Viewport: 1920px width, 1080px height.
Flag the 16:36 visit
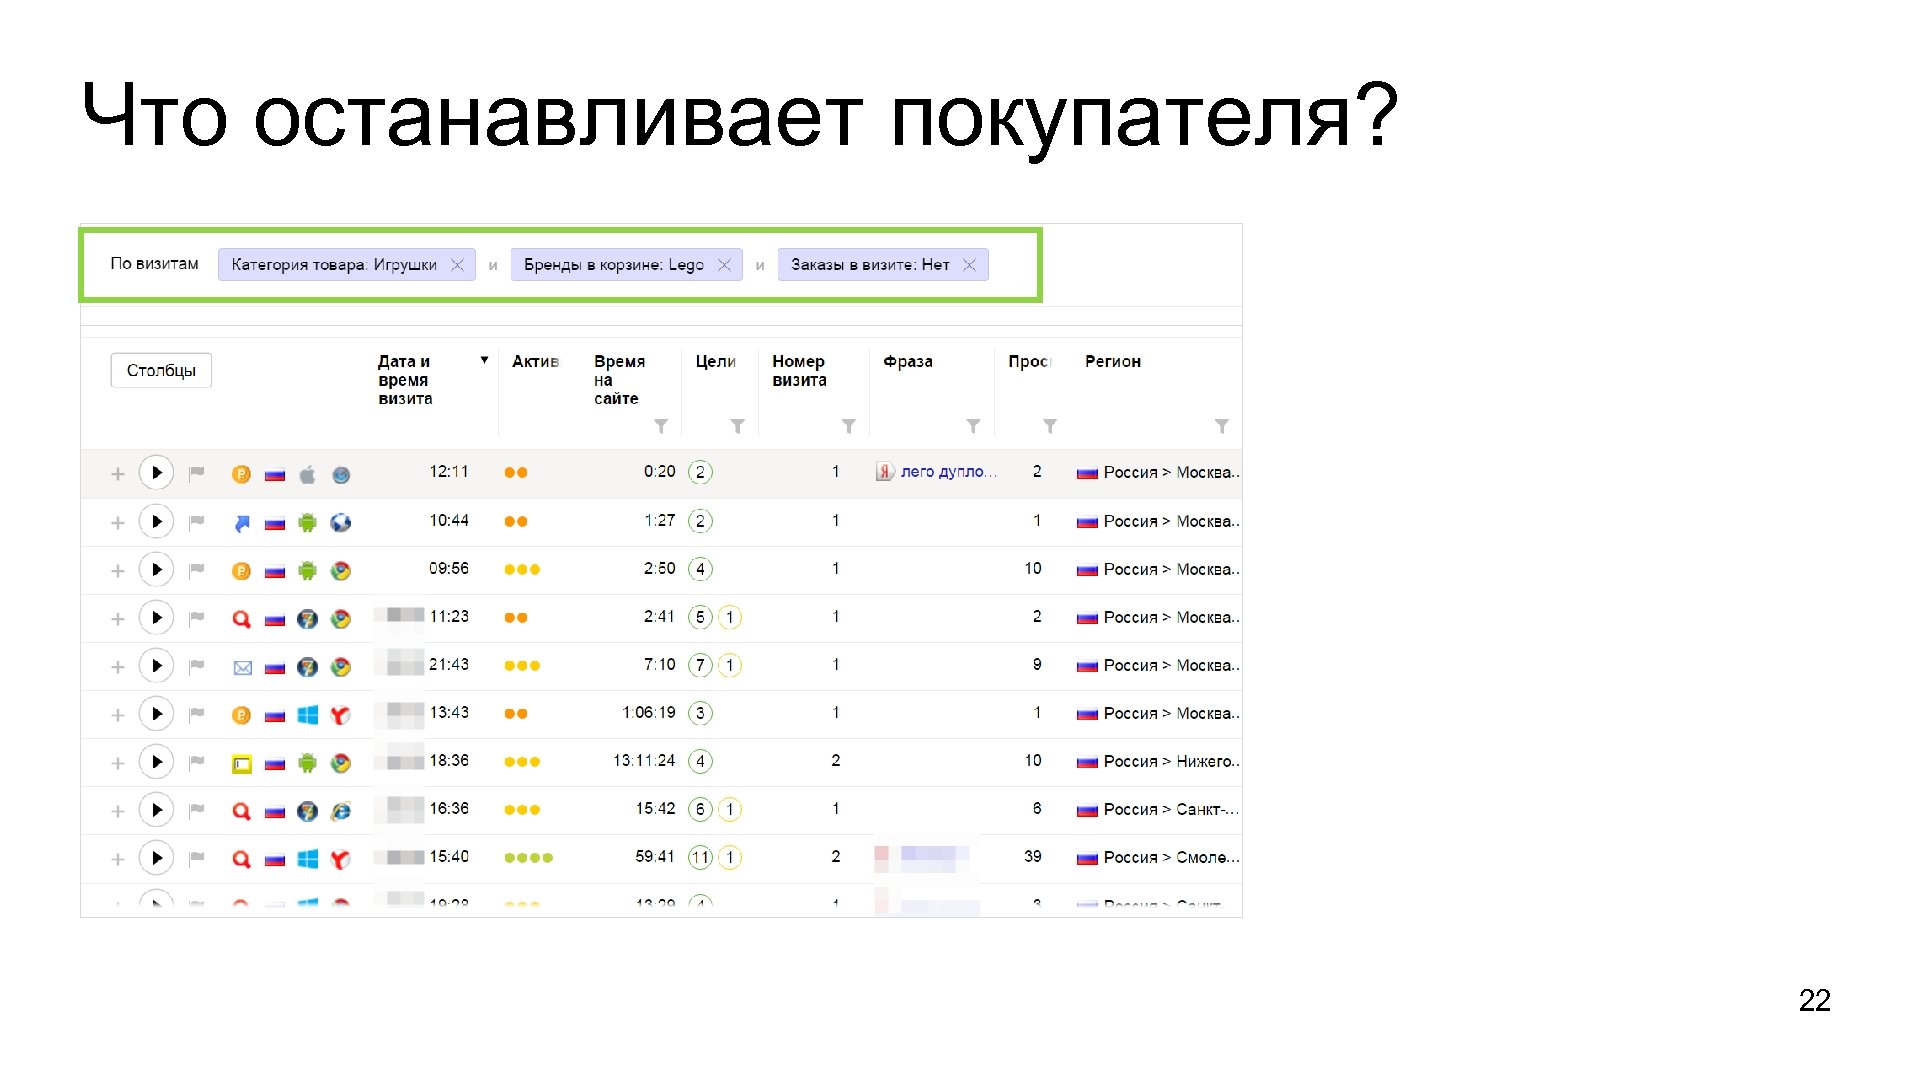[197, 810]
